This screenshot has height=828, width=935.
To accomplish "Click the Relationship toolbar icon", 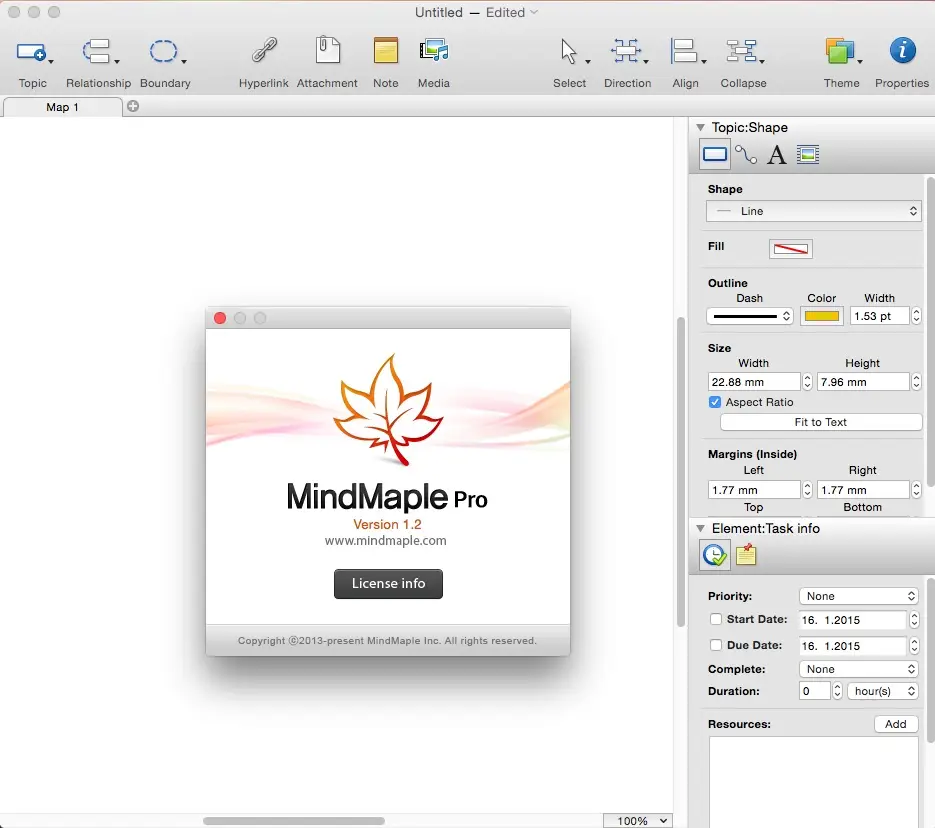I will tap(97, 51).
